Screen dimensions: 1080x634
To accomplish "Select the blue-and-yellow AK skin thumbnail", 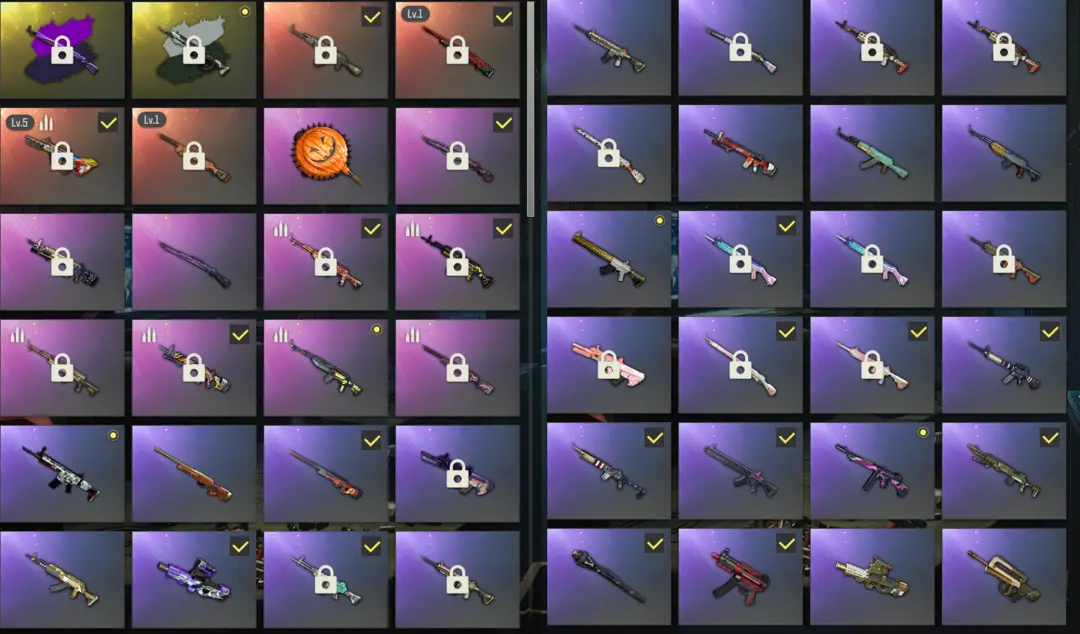I will click(x=1004, y=154).
